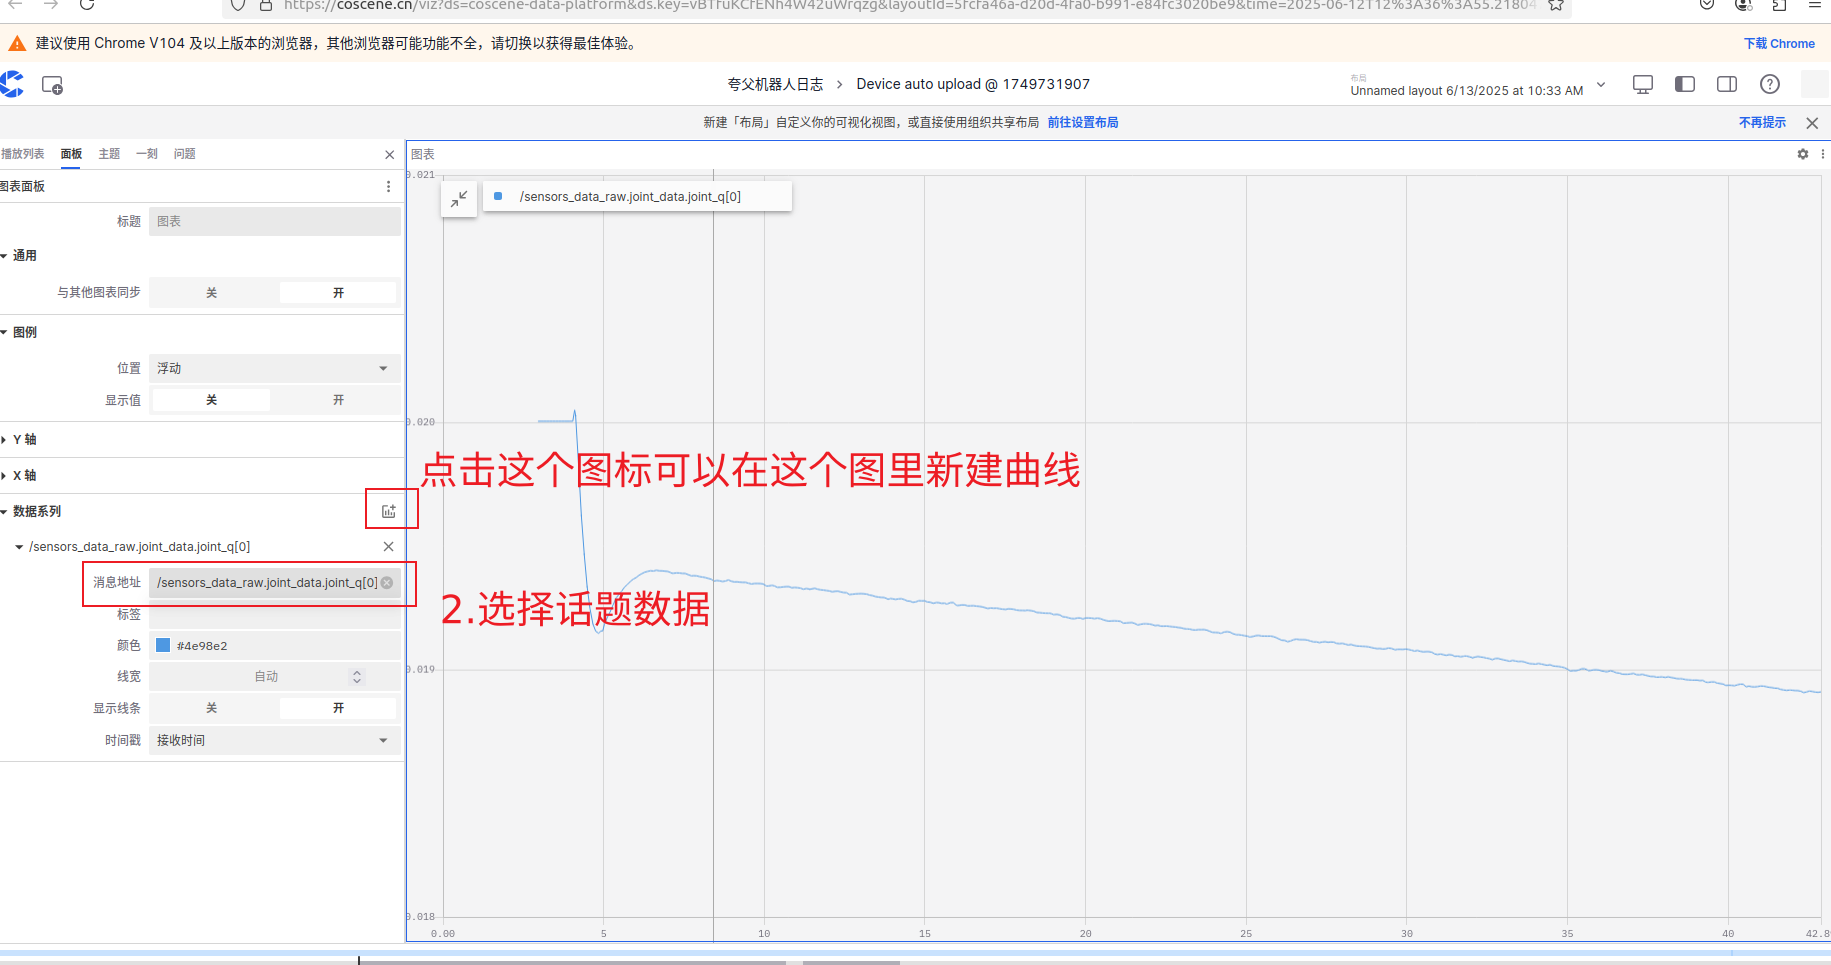Turn on show values (显示值 开)
This screenshot has width=1831, height=965.
pos(338,400)
